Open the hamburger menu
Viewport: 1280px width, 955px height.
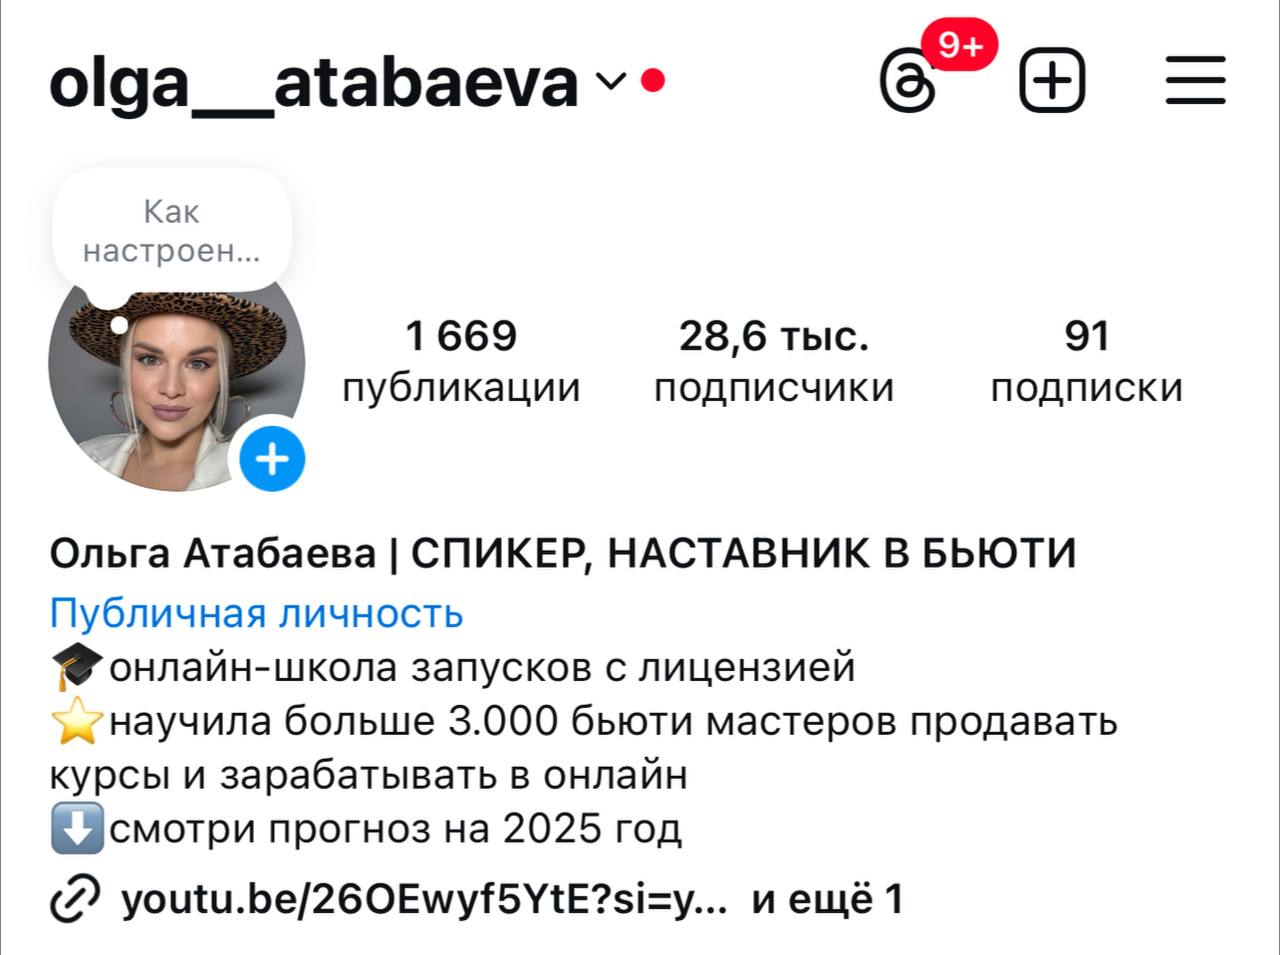pos(1196,80)
